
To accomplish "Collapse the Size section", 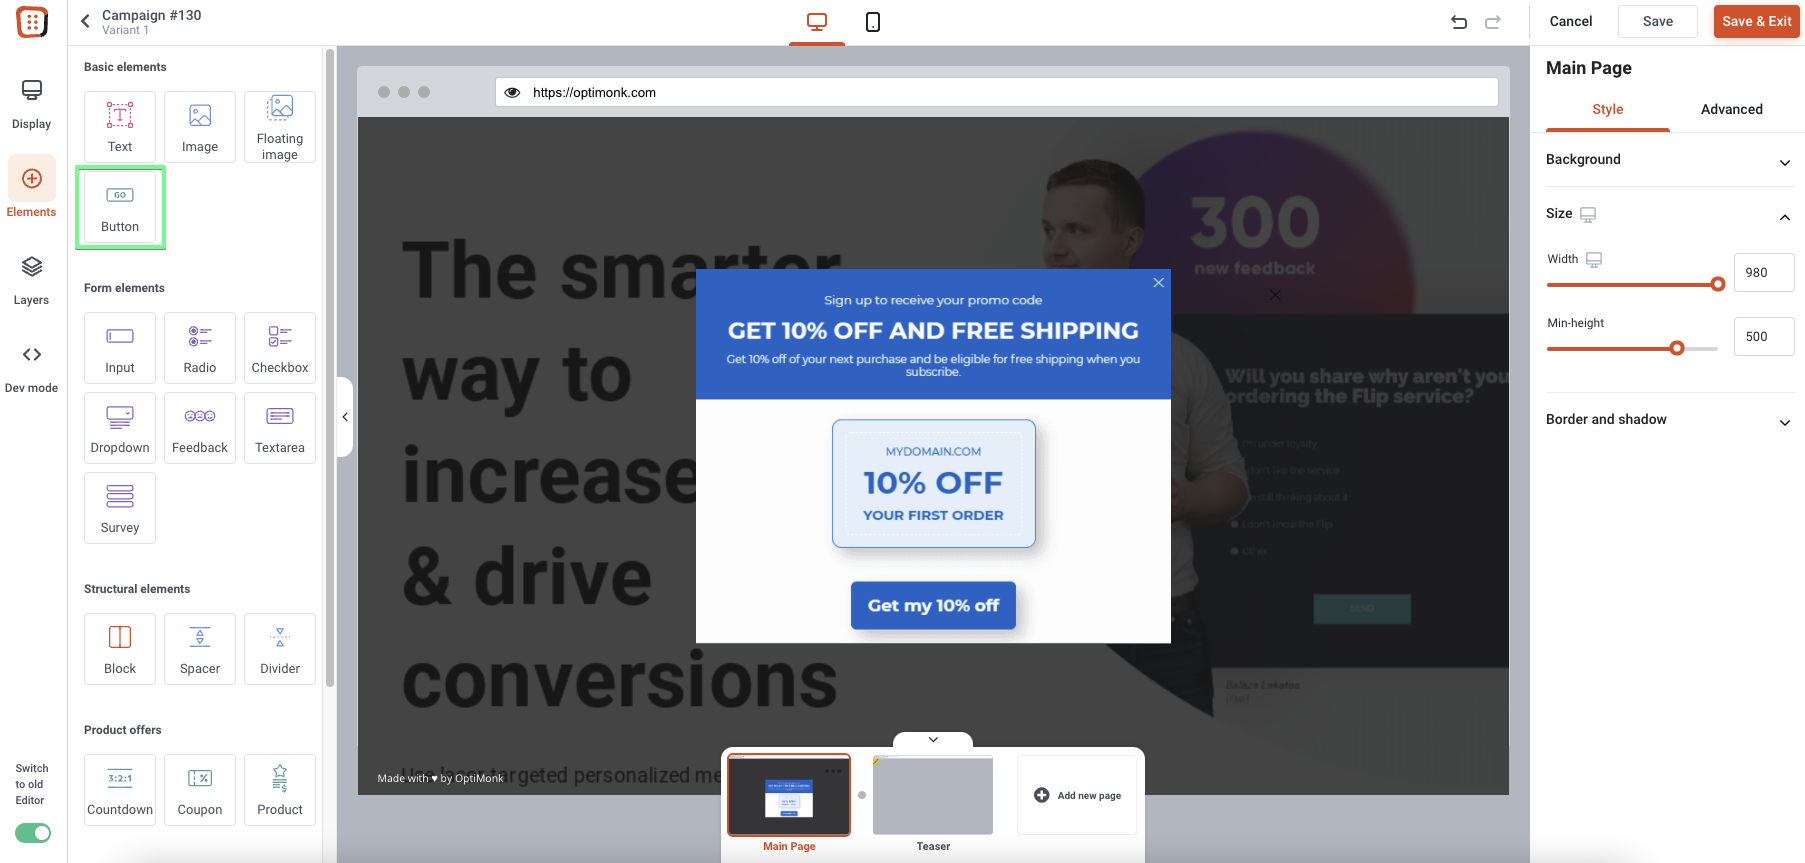I will coord(1785,217).
